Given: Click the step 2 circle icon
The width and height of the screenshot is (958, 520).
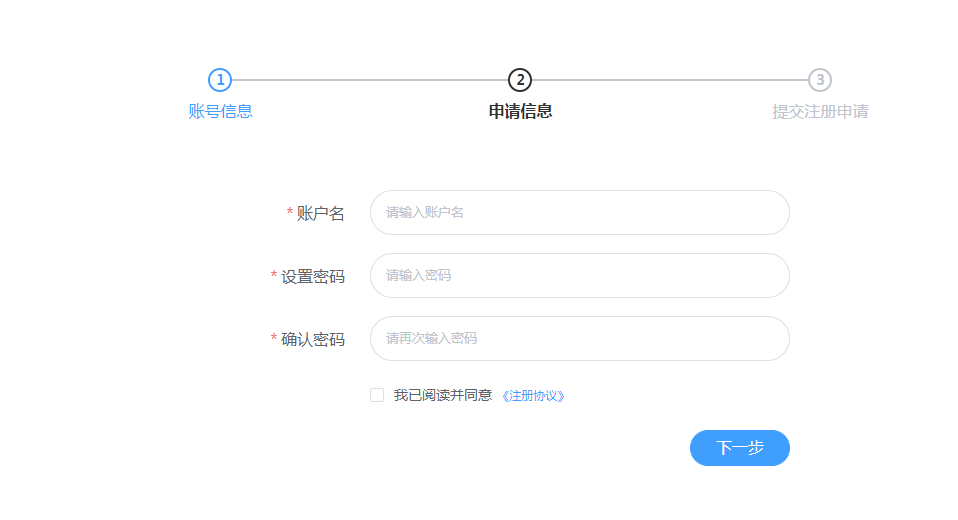Looking at the screenshot, I should coord(520,80).
